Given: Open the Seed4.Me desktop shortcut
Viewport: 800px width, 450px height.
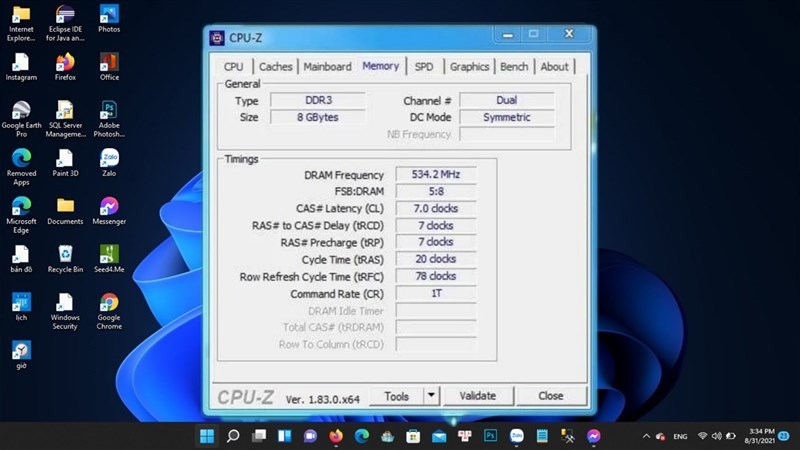Looking at the screenshot, I should point(109,255).
